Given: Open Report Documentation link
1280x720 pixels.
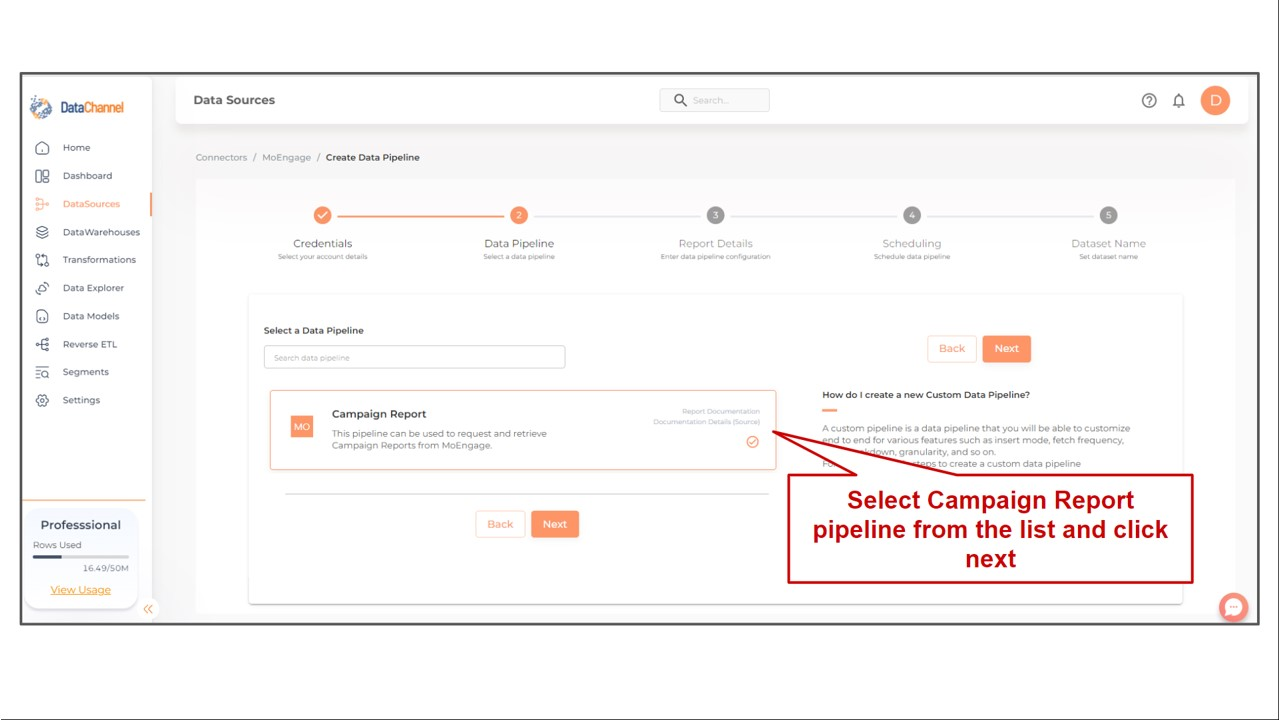Looking at the screenshot, I should [x=720, y=411].
